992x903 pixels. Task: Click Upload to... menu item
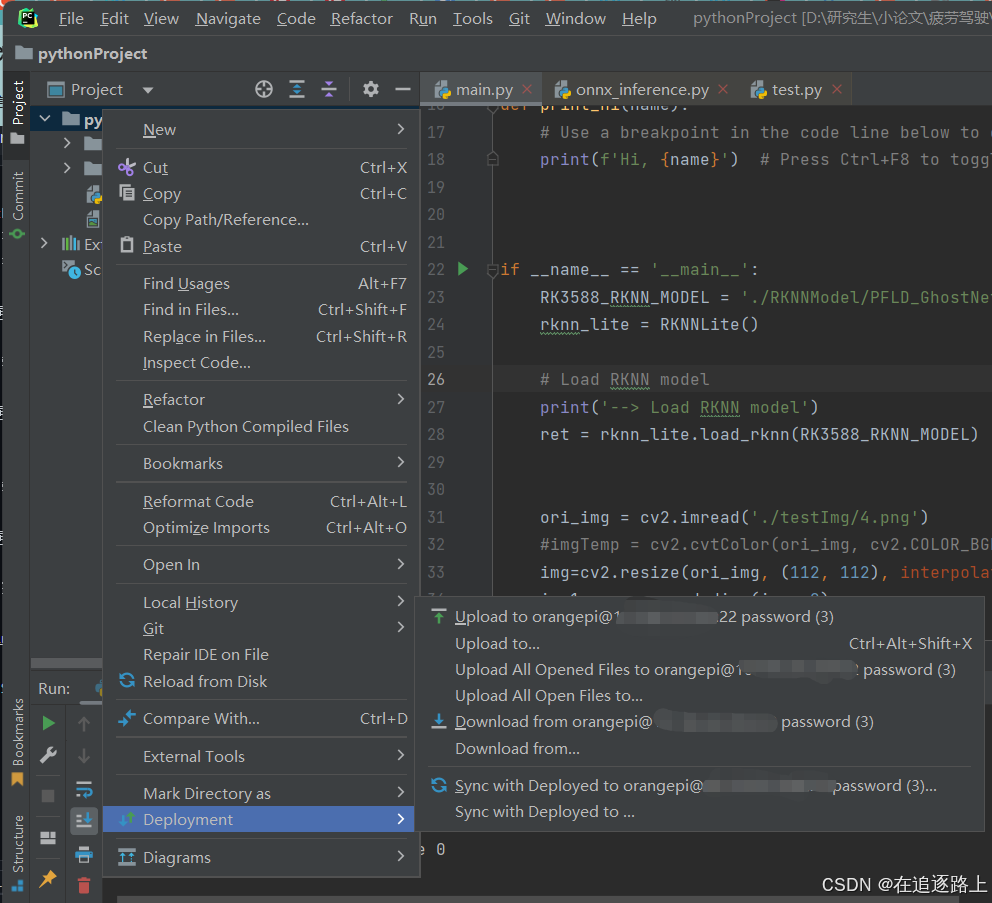[700, 644]
